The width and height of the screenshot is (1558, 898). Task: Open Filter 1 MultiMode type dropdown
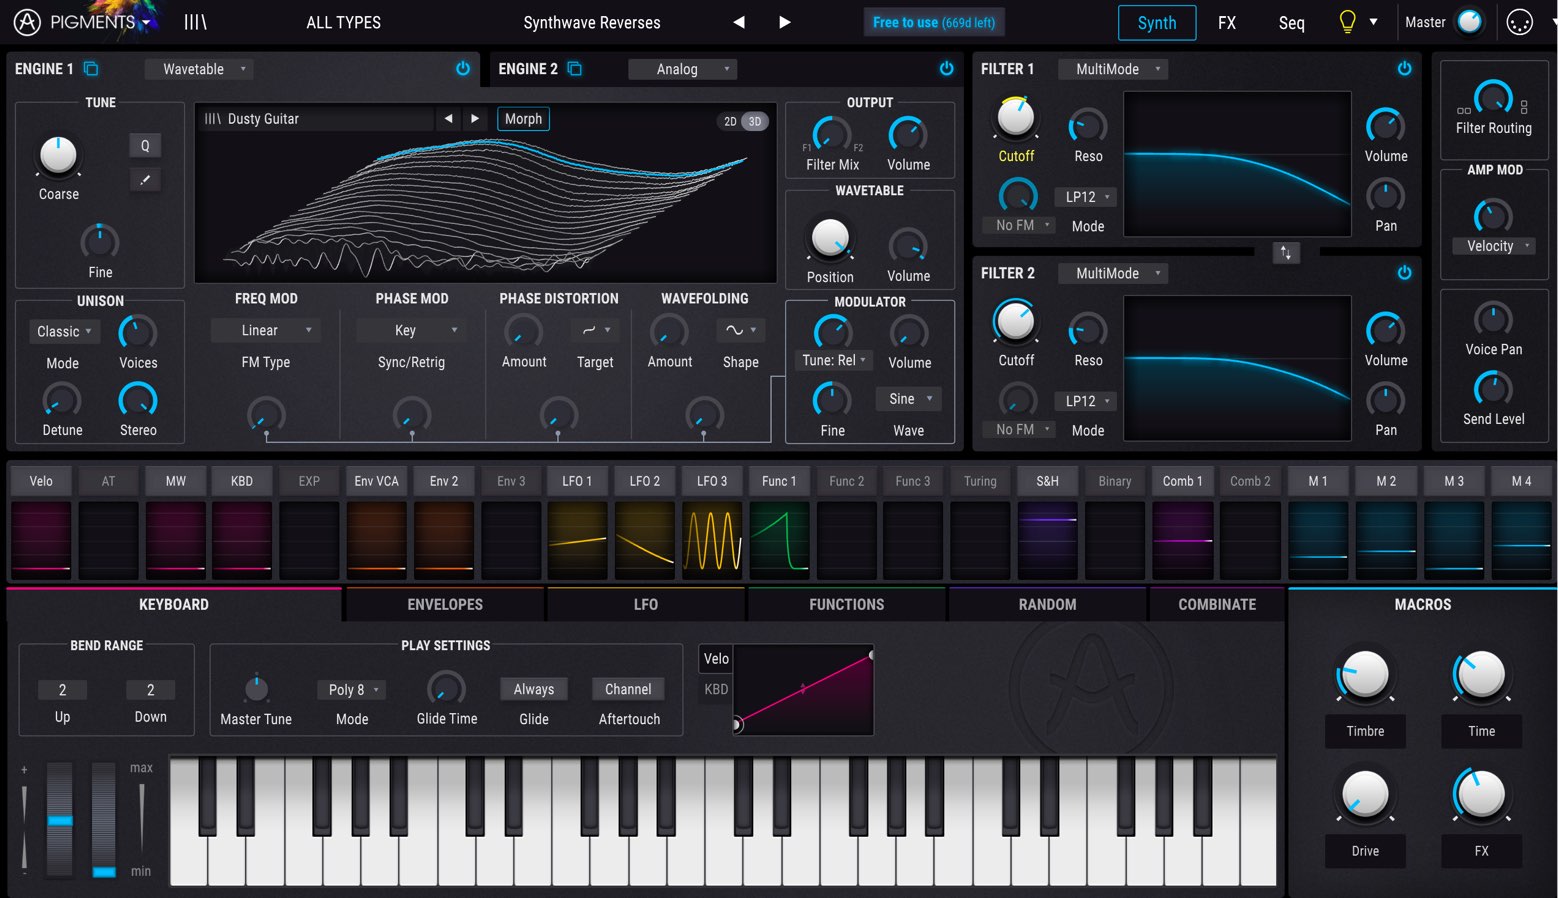coord(1114,69)
